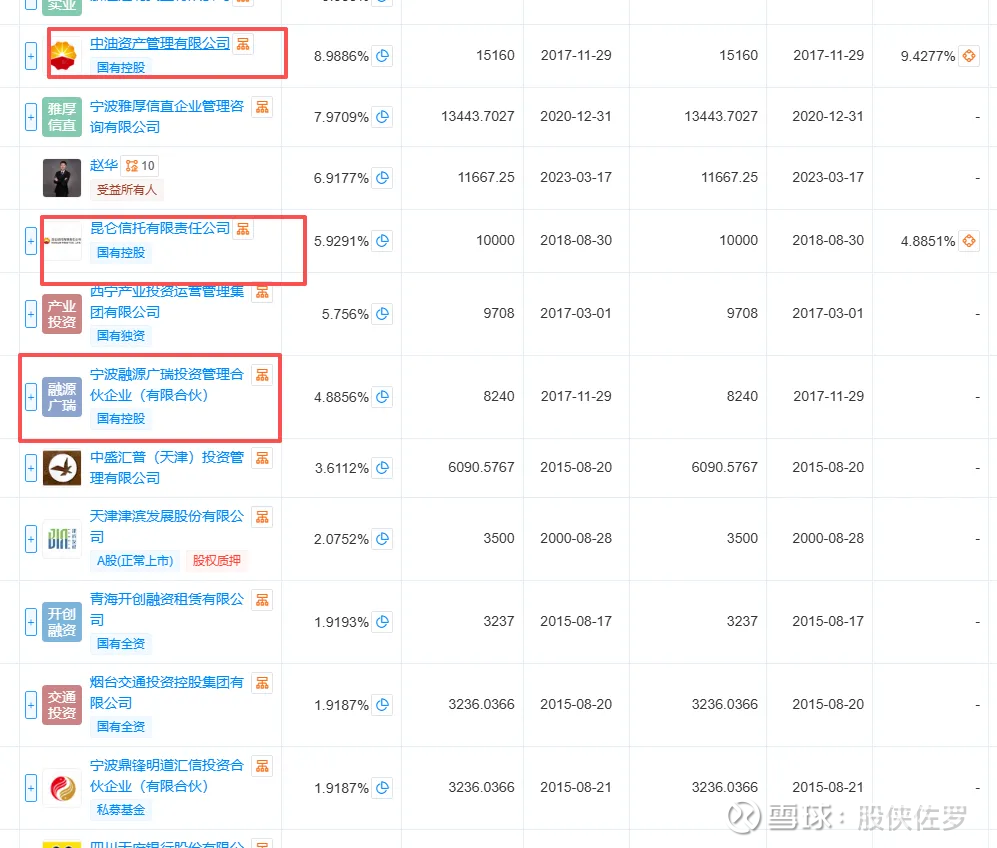Click the 受益所有人 tag under 赵华

click(x=127, y=189)
